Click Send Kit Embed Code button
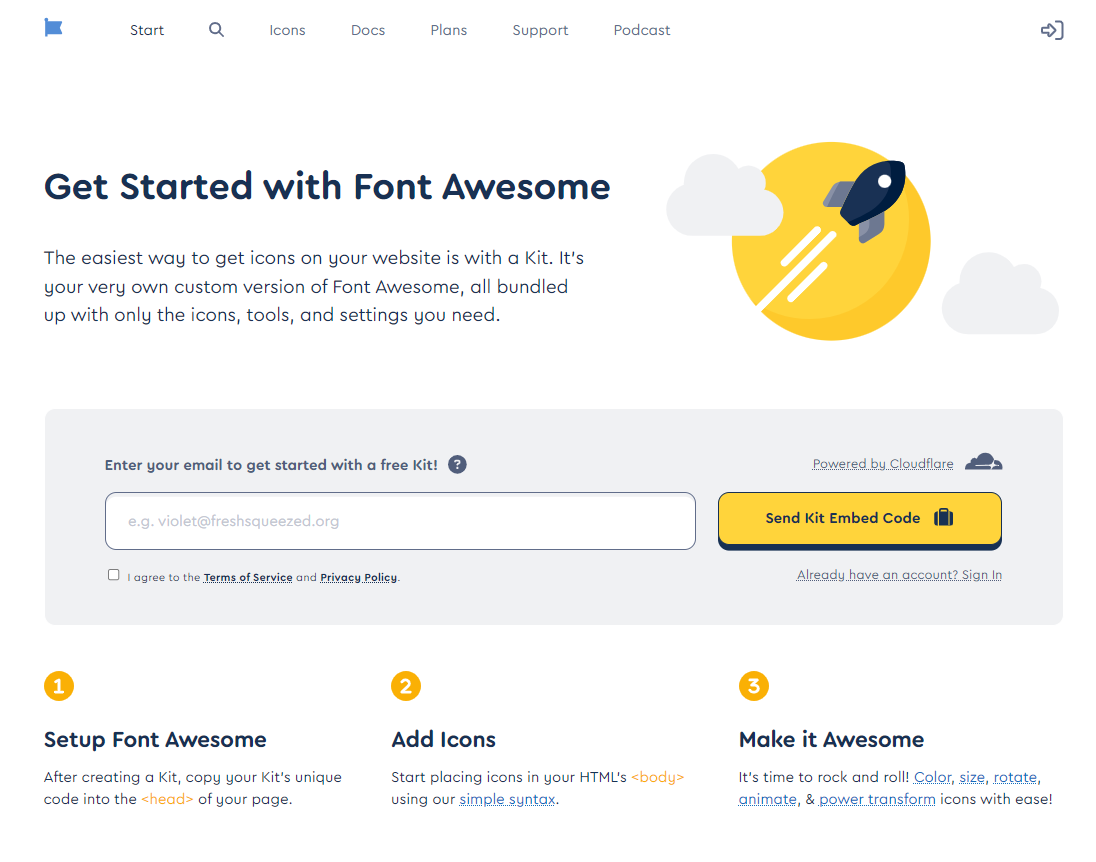This screenshot has height=862, width=1096. tap(860, 519)
